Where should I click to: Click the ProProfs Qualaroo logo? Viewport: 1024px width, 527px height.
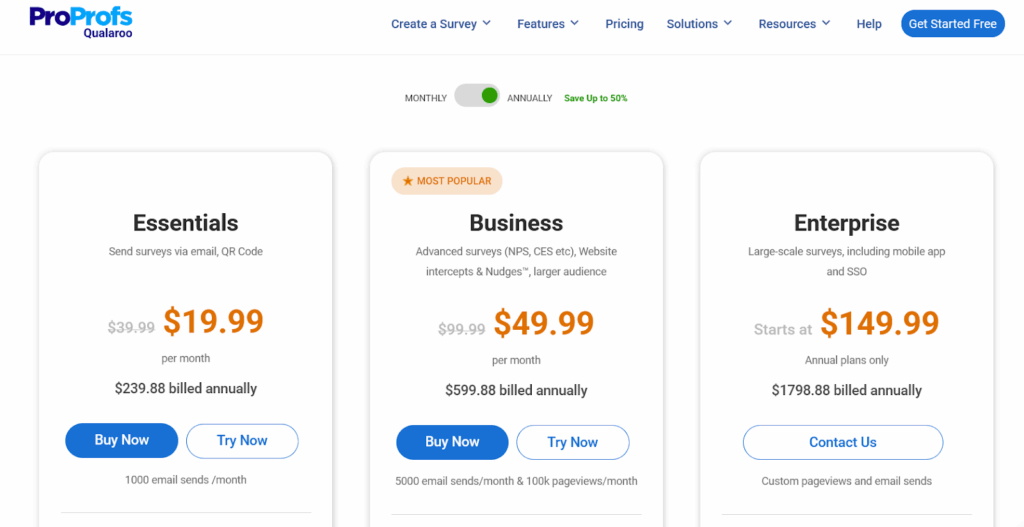pyautogui.click(x=80, y=22)
